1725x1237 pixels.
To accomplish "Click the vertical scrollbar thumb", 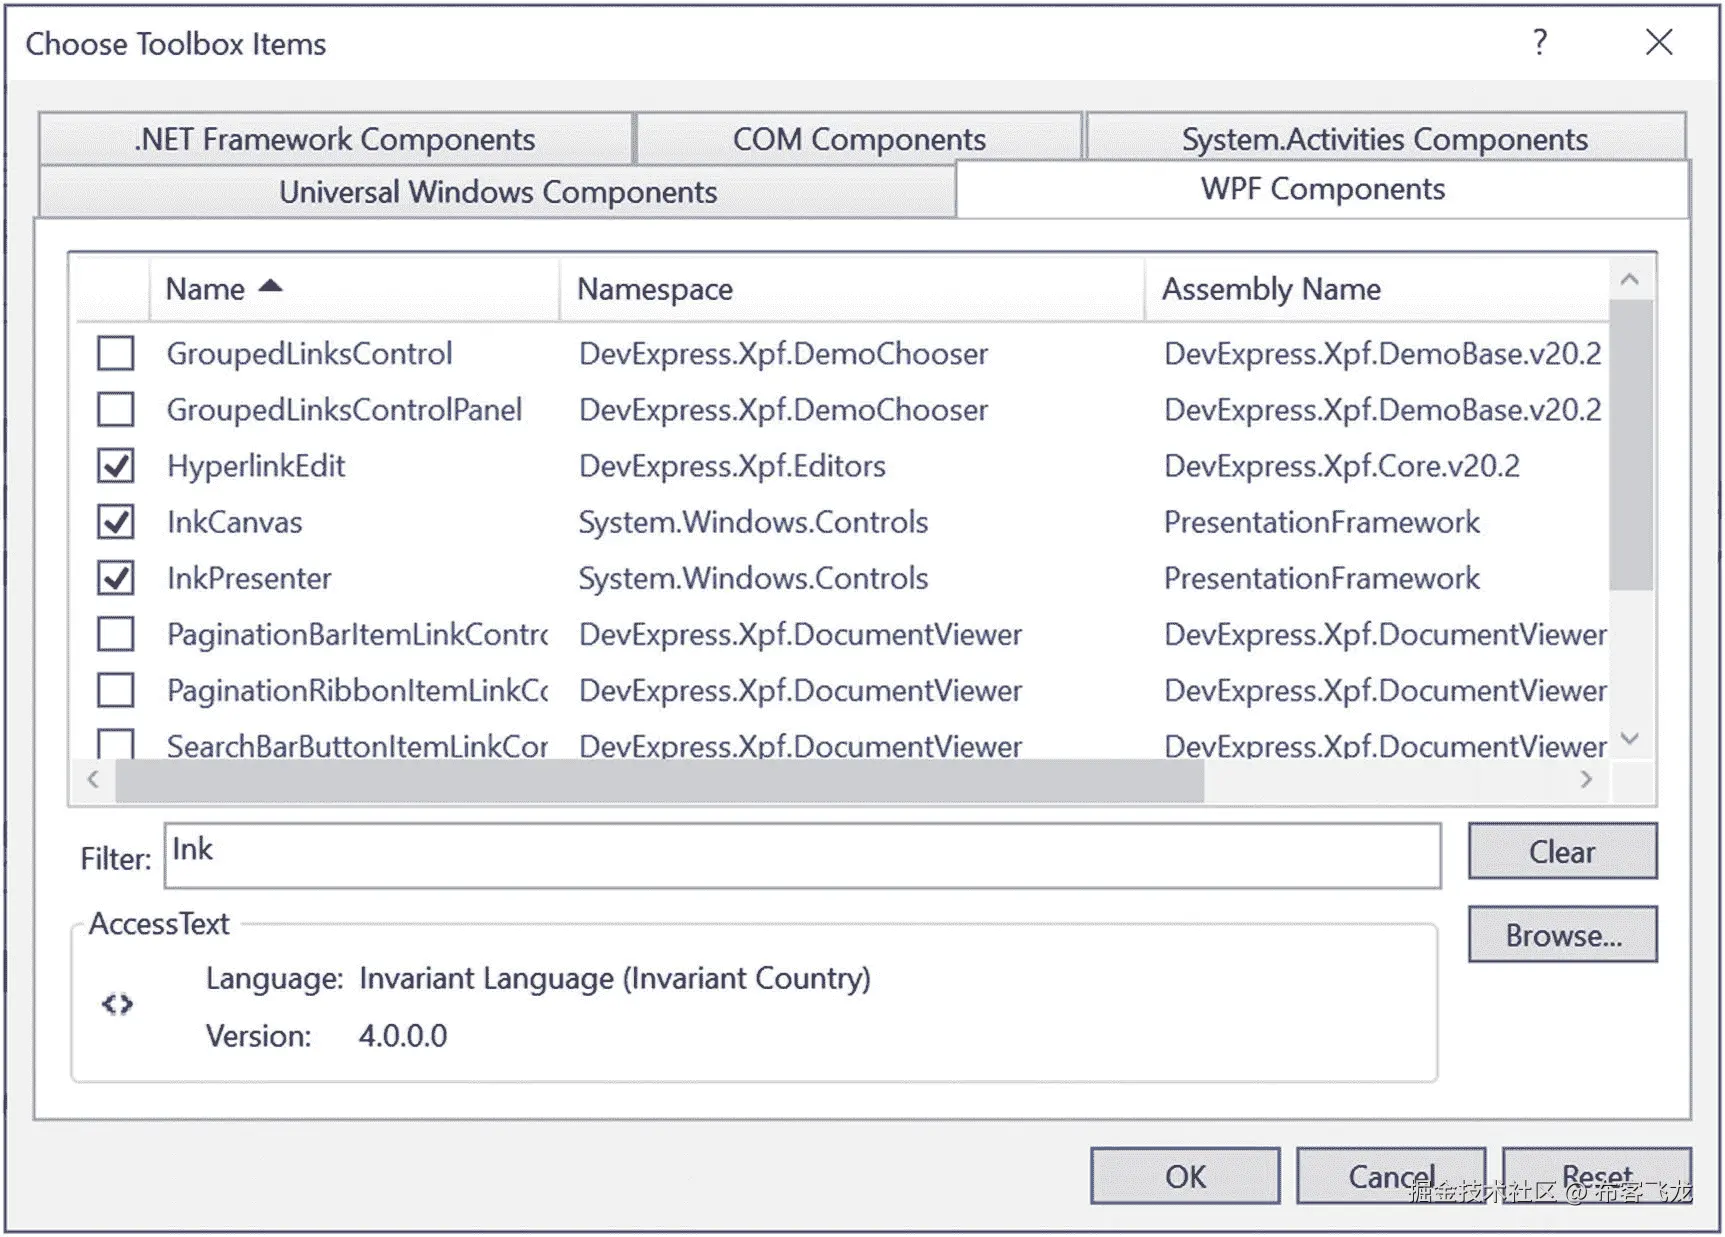I will tap(1630, 445).
